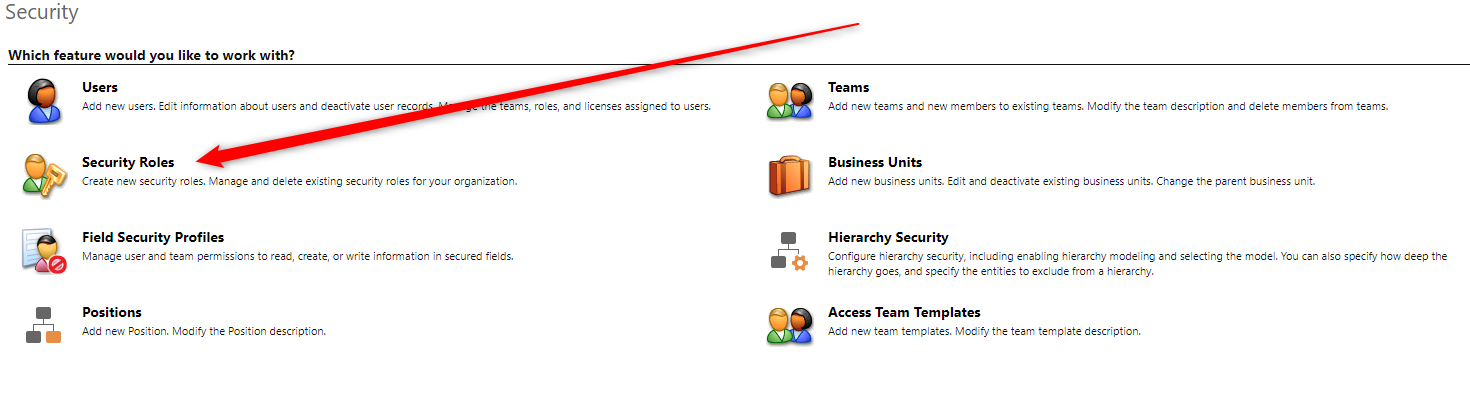Select the Positions hierarchy icon
Image resolution: width=1470 pixels, height=406 pixels.
pyautogui.click(x=43, y=325)
